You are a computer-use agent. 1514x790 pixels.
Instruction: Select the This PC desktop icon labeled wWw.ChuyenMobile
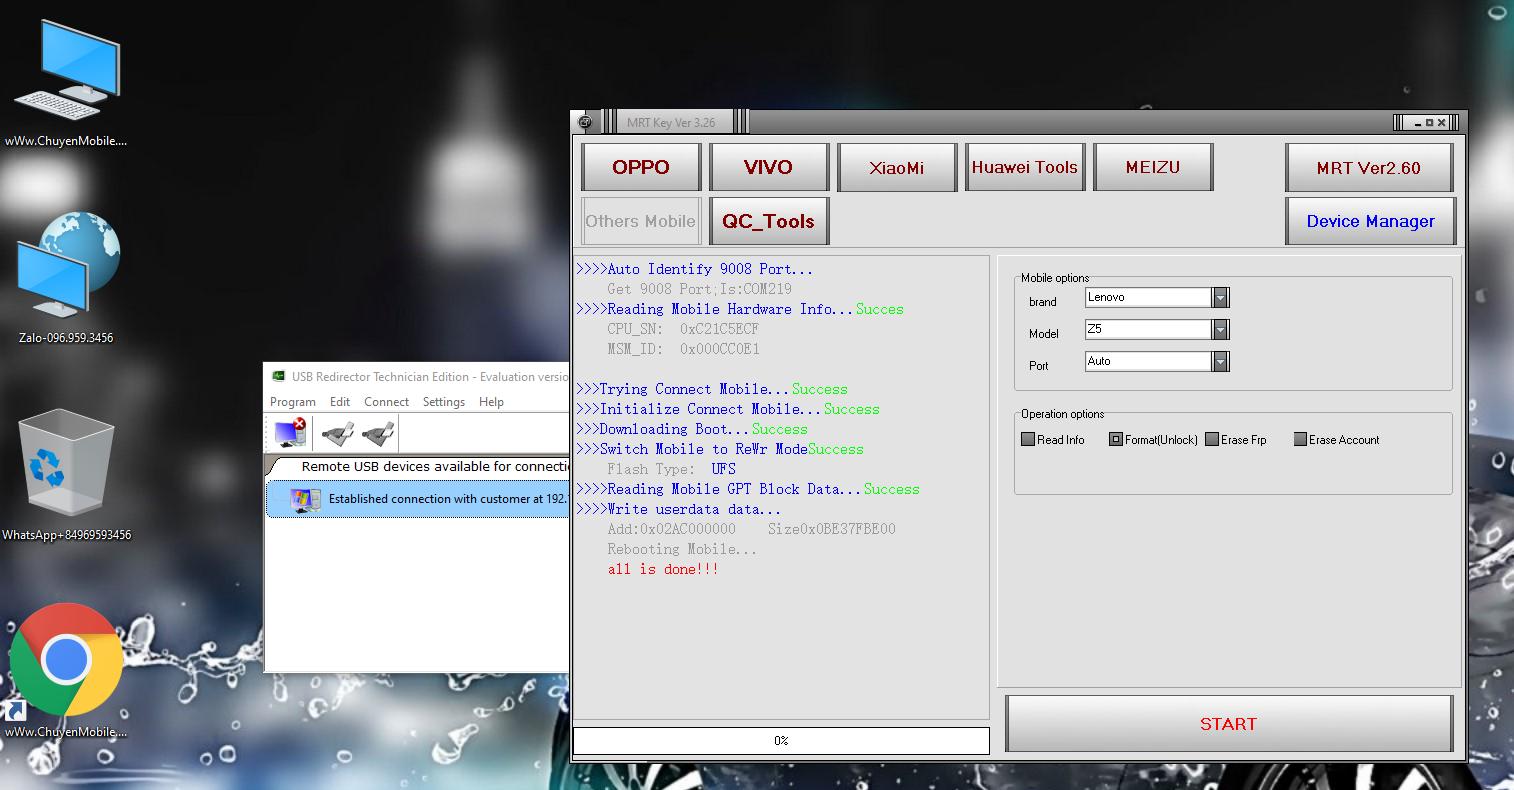66,83
